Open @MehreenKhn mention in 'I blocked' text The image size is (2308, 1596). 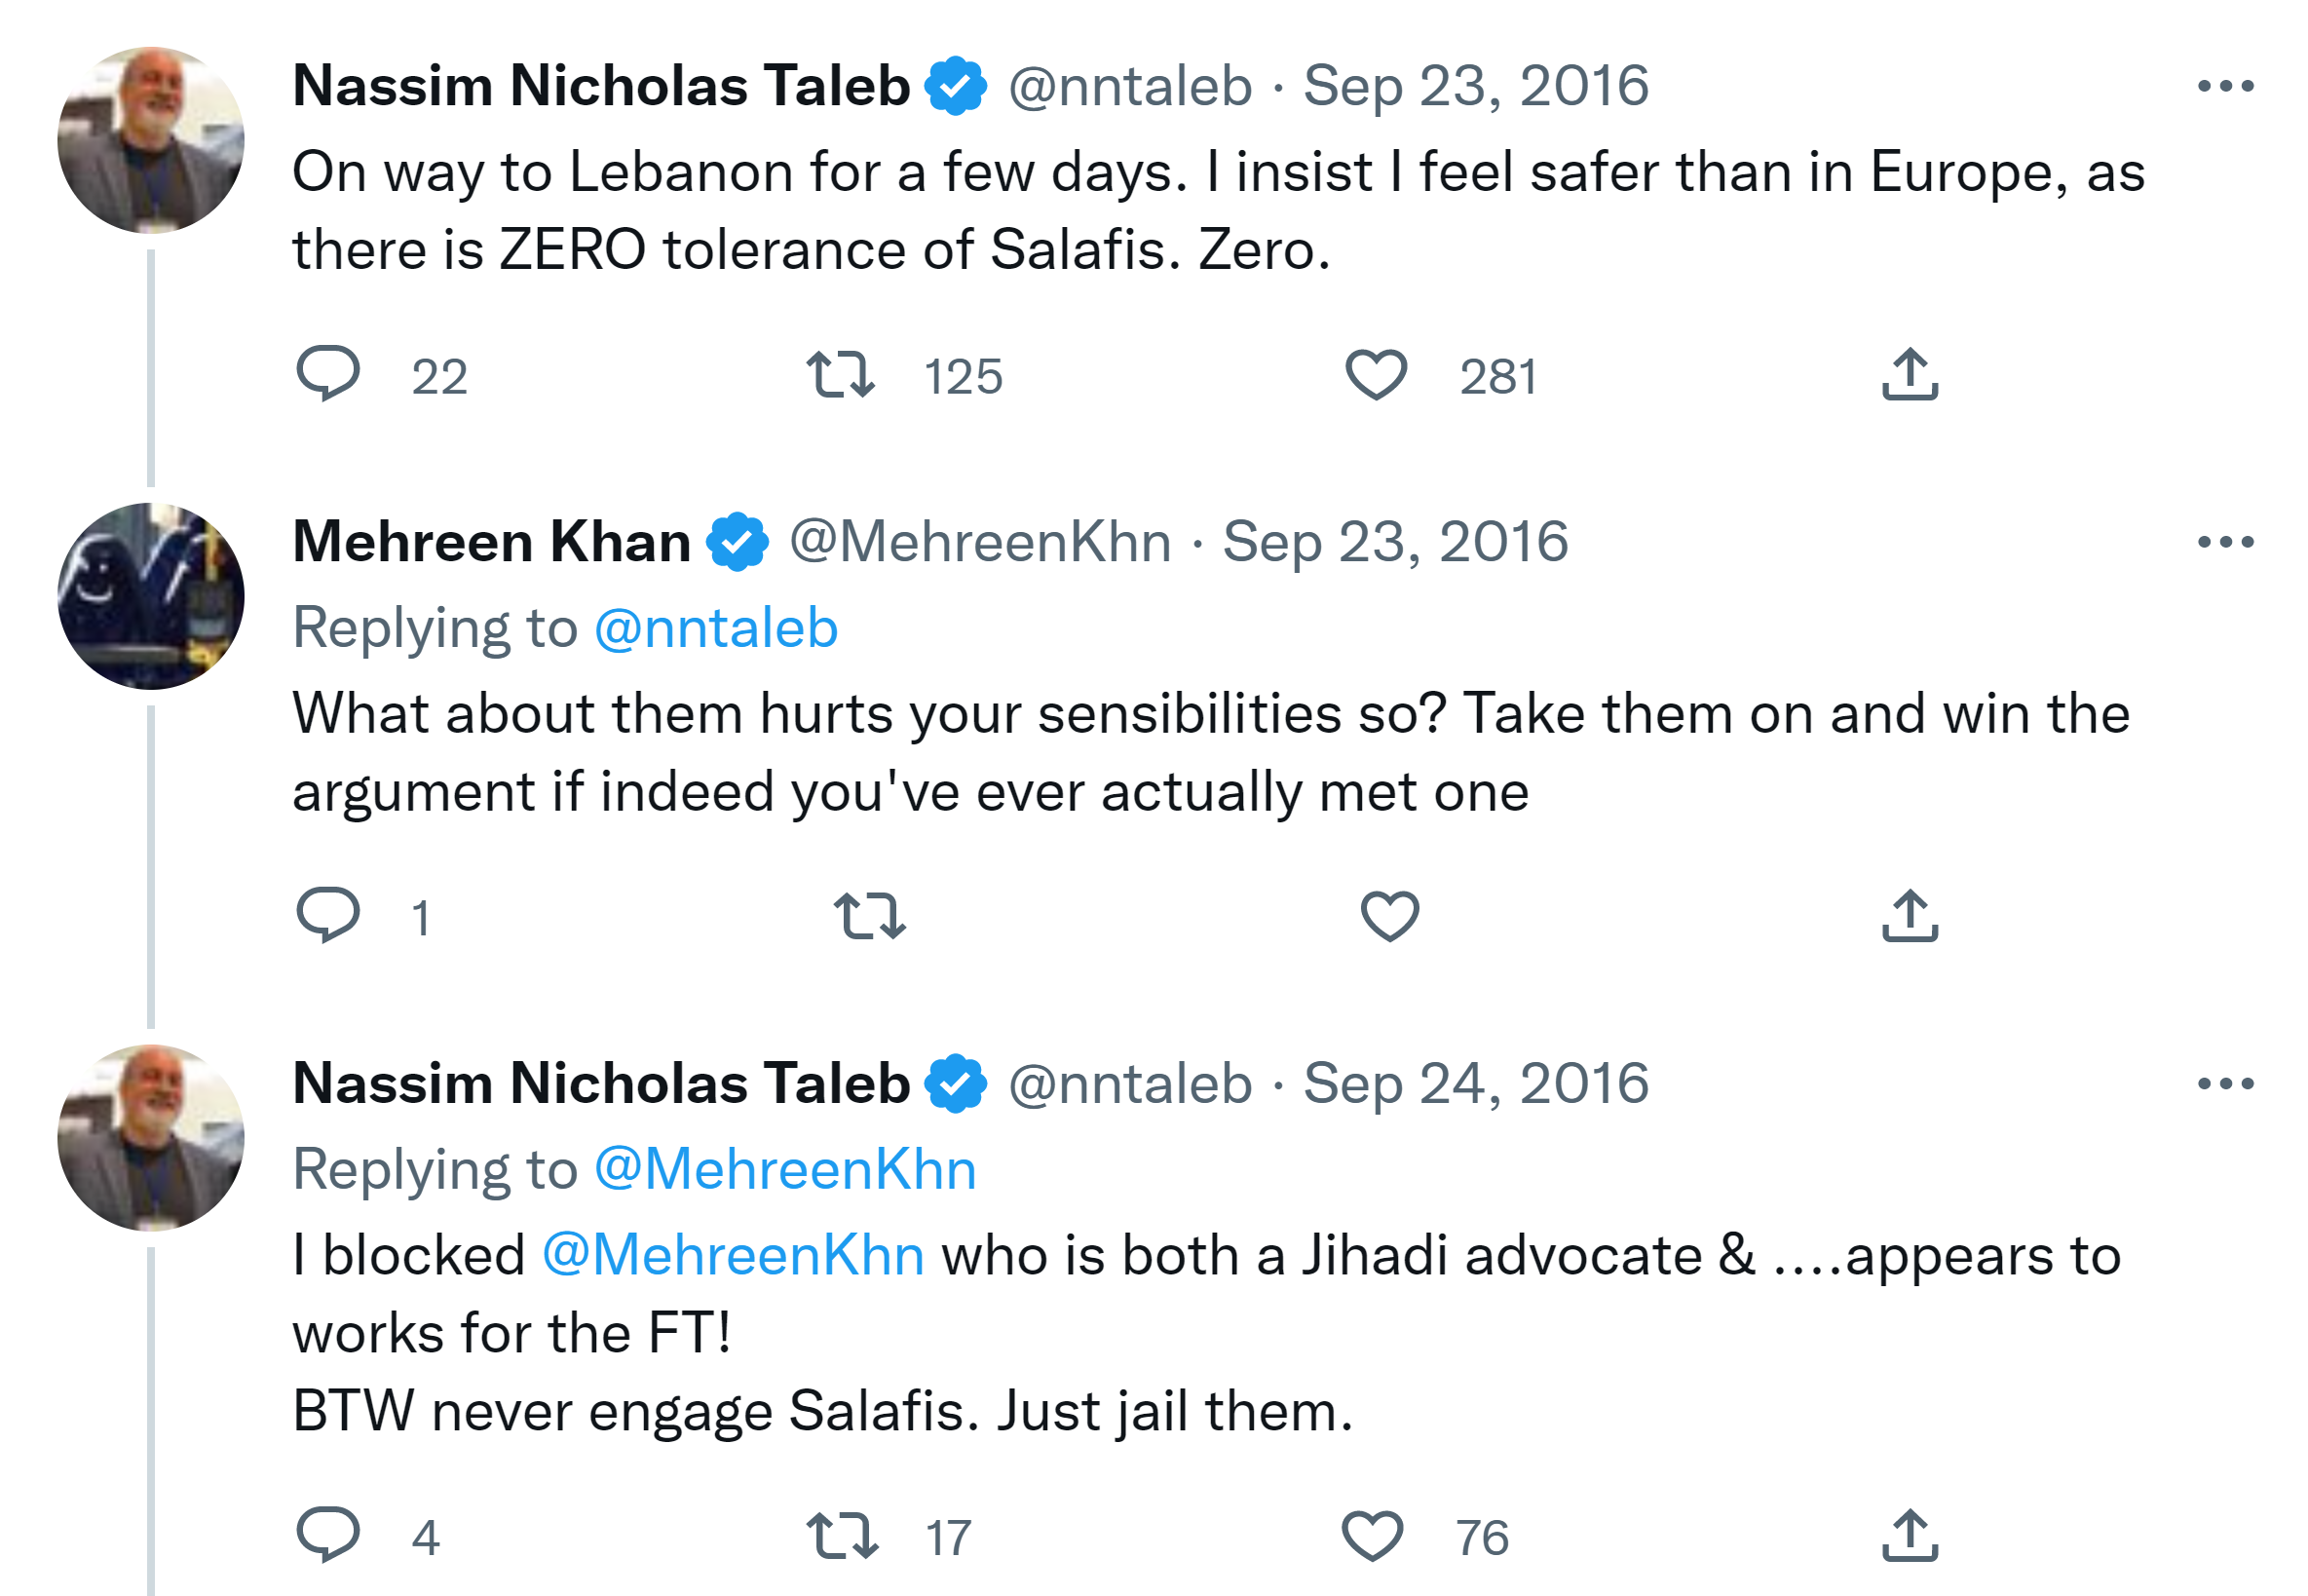[x=733, y=1256]
